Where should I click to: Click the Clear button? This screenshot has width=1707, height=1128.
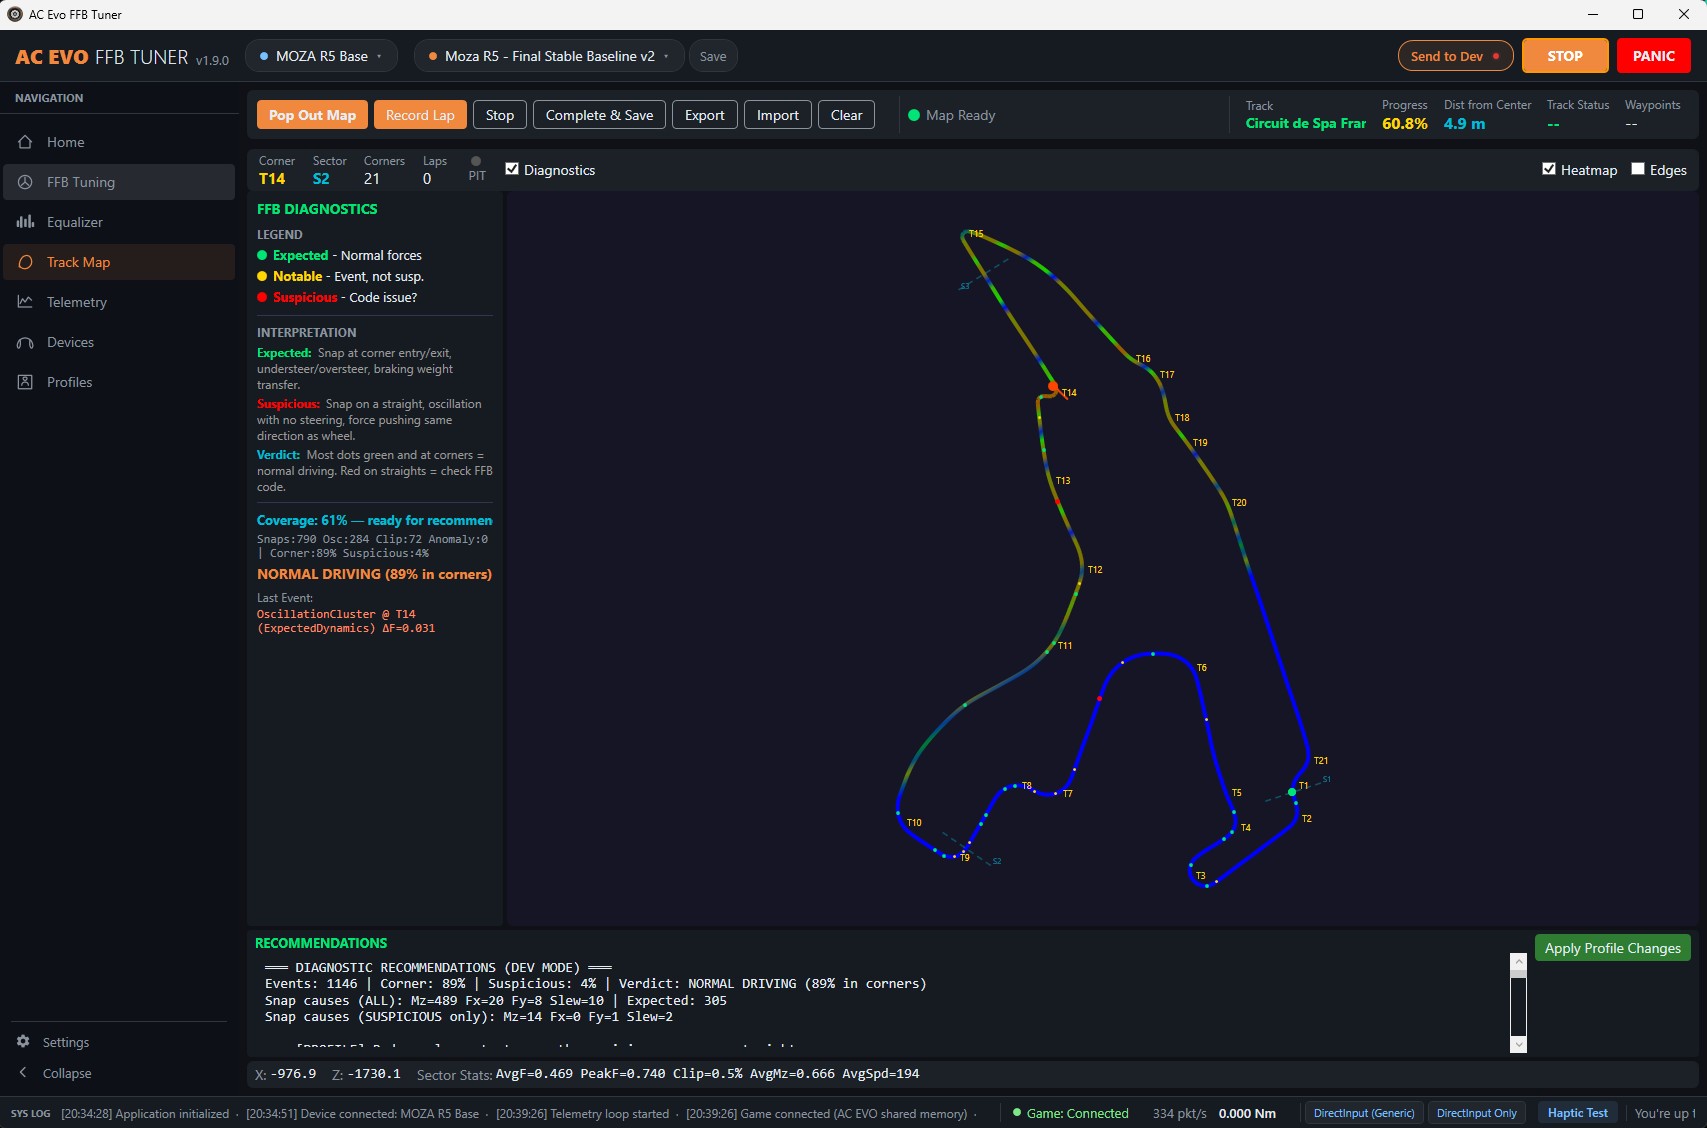(x=846, y=115)
